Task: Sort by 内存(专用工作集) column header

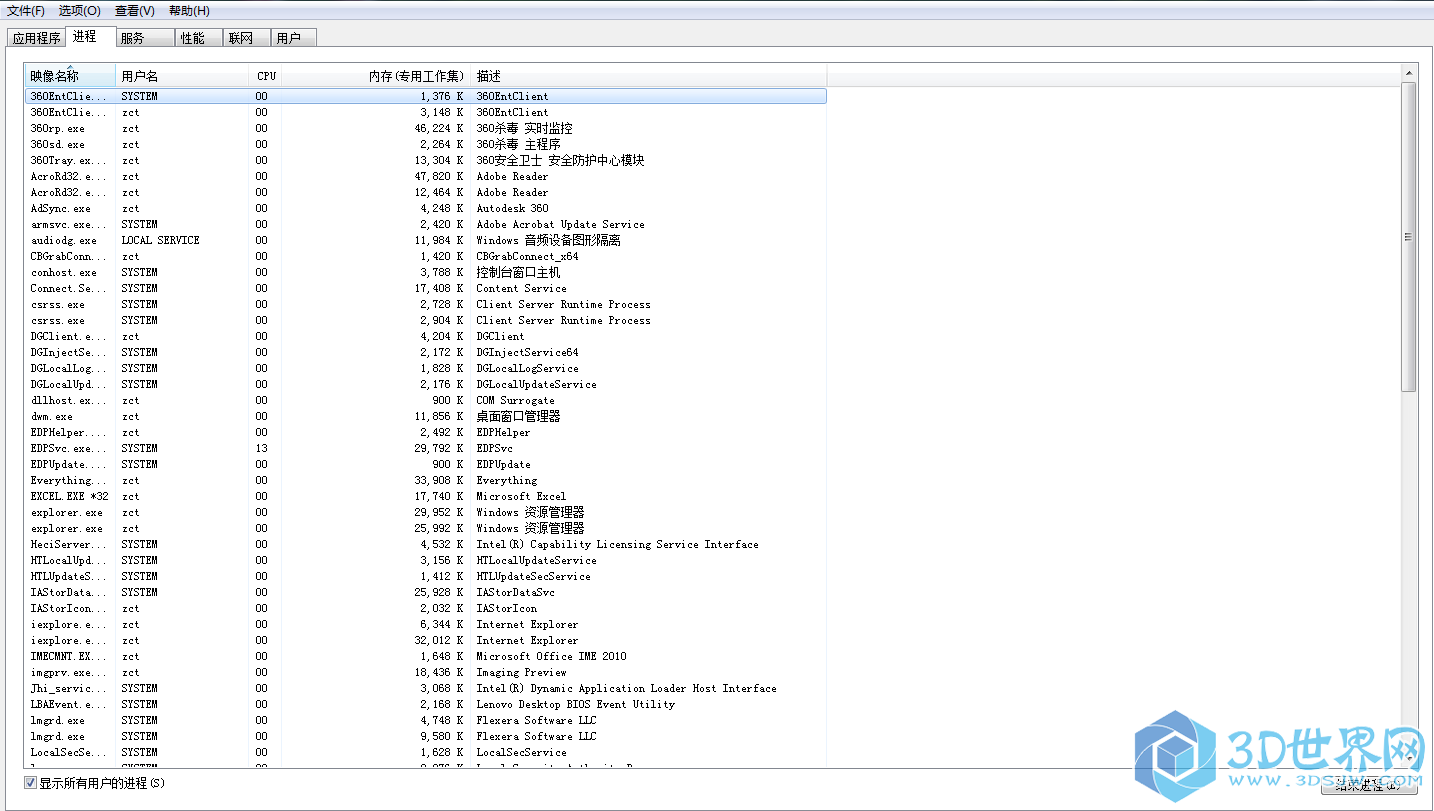Action: pos(376,76)
